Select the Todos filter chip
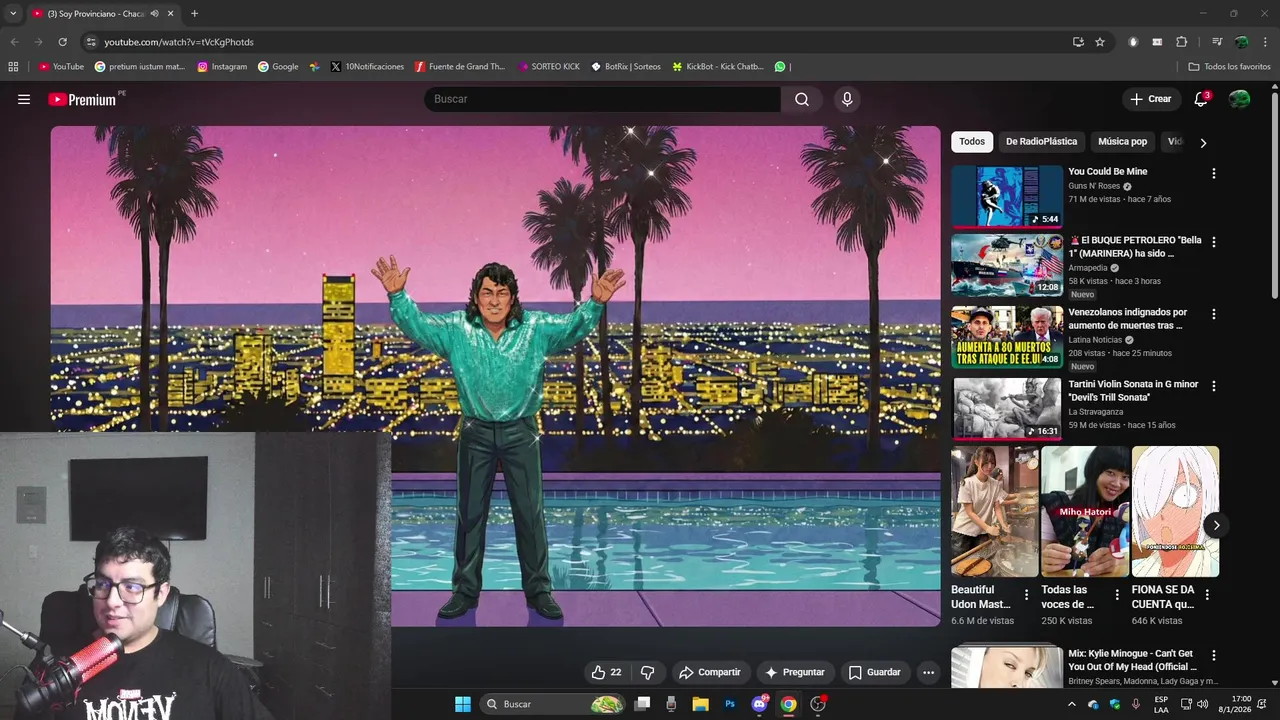This screenshot has height=720, width=1280. [x=972, y=142]
